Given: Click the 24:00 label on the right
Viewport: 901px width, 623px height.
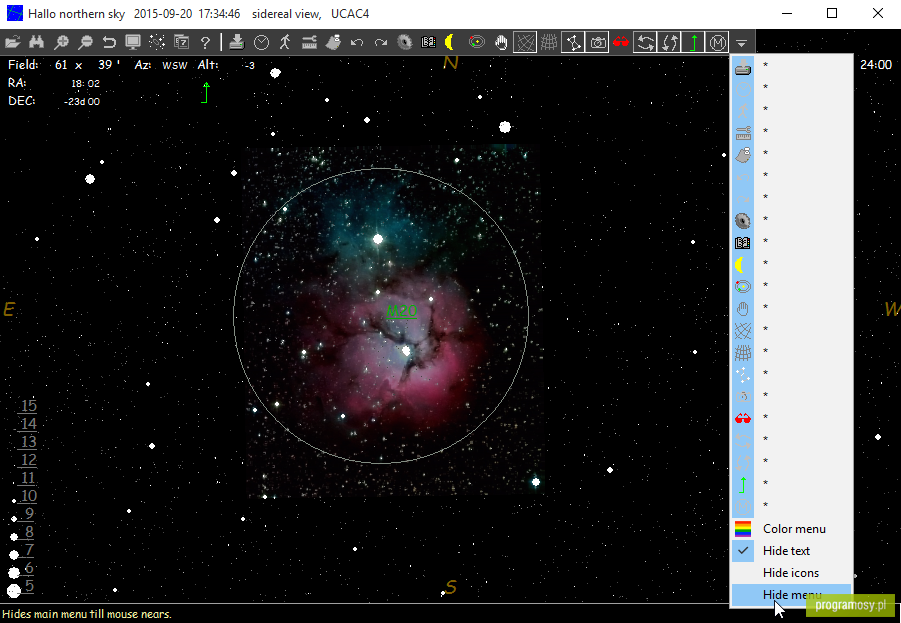Looking at the screenshot, I should pyautogui.click(x=876, y=65).
